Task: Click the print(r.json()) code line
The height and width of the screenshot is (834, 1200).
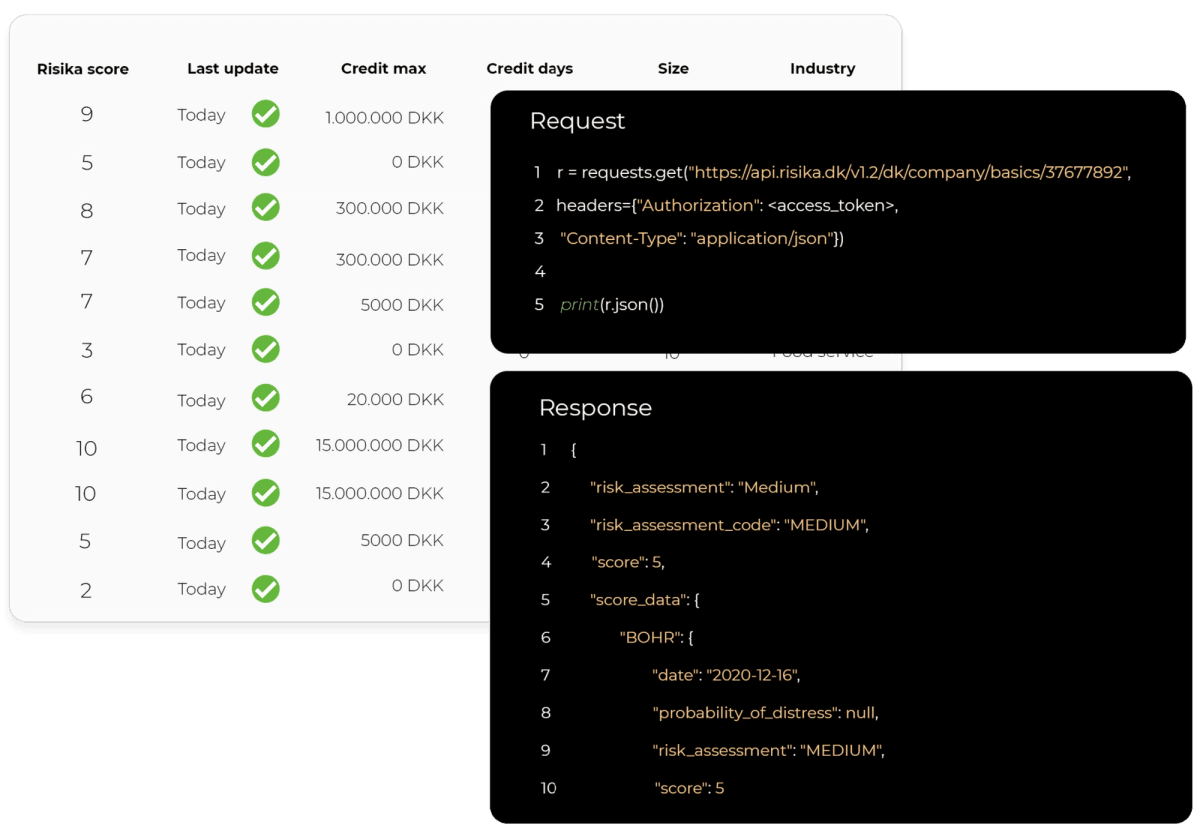Action: click(x=612, y=305)
